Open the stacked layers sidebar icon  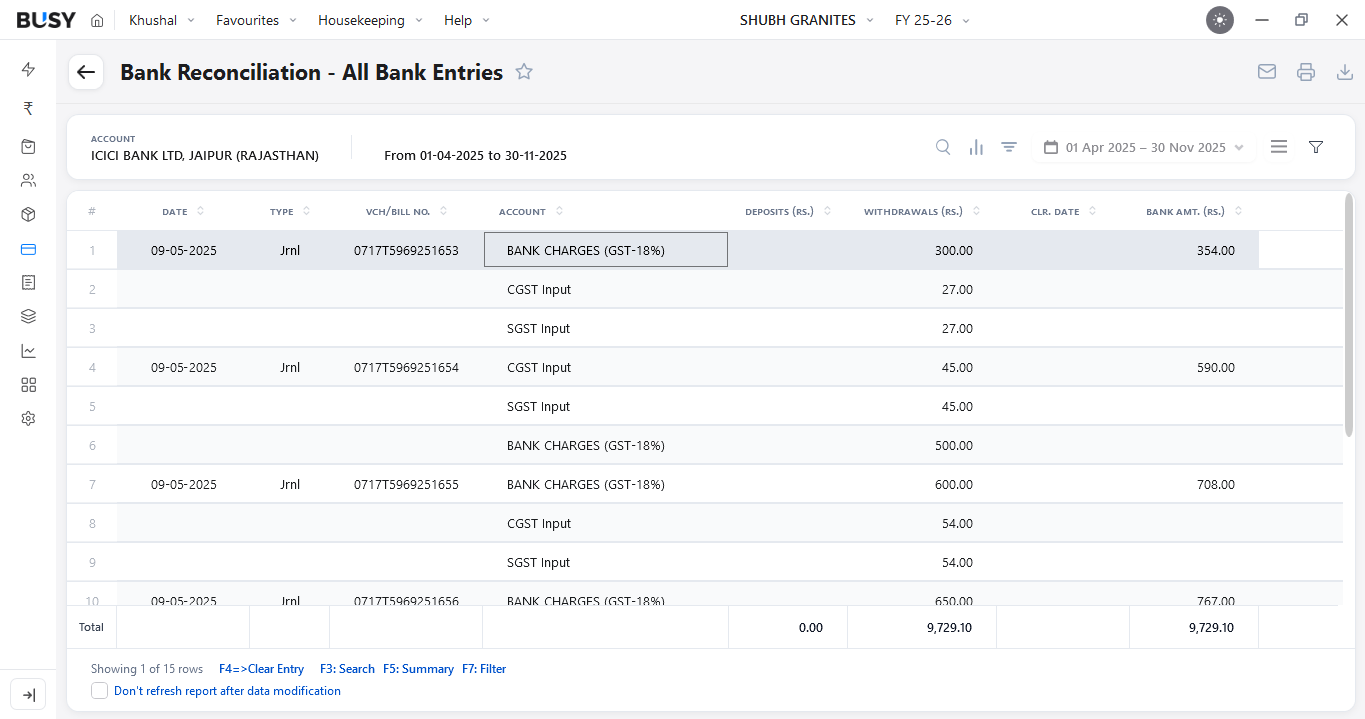[x=28, y=317]
